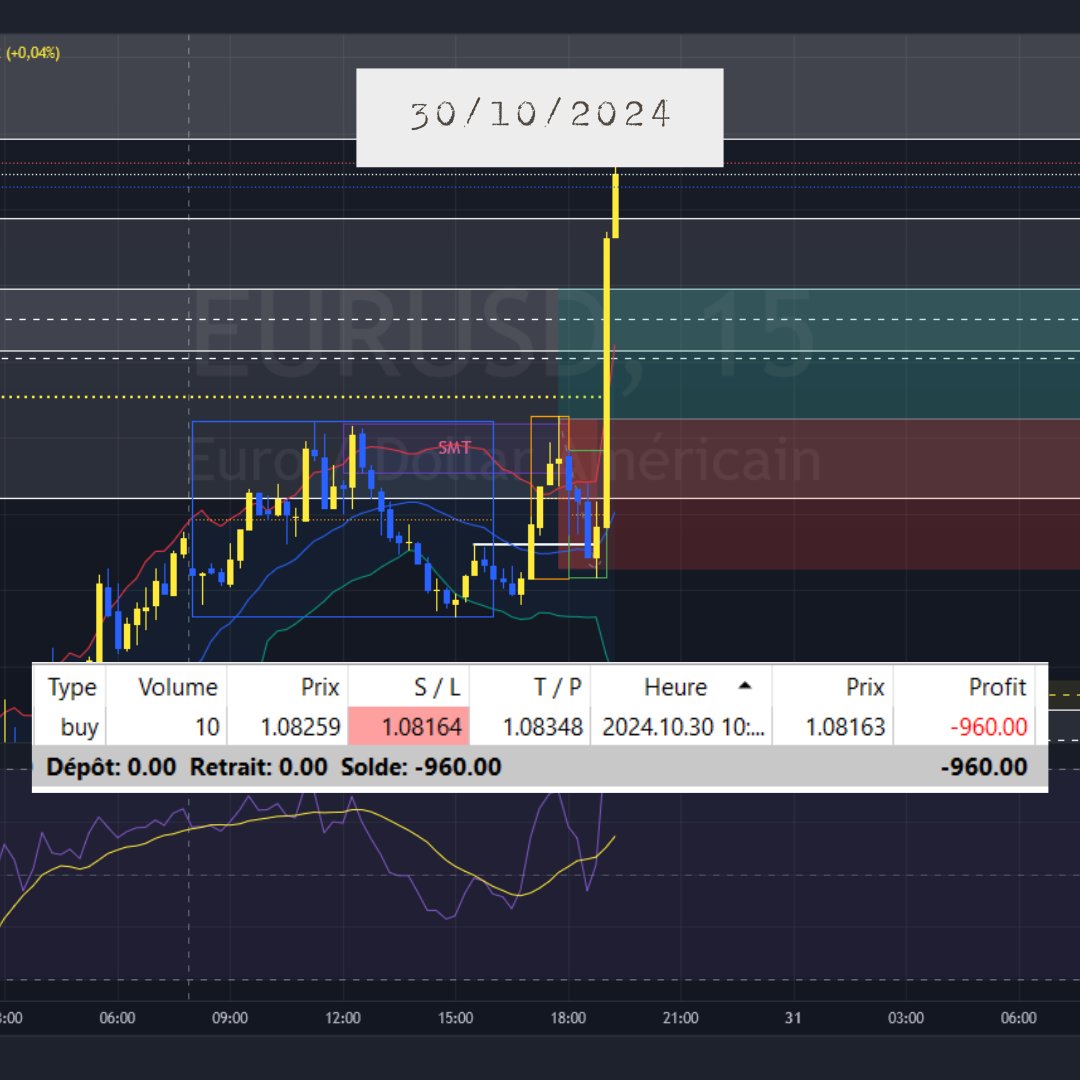Click the Dépôt: 0.00 summary text

(x=111, y=767)
